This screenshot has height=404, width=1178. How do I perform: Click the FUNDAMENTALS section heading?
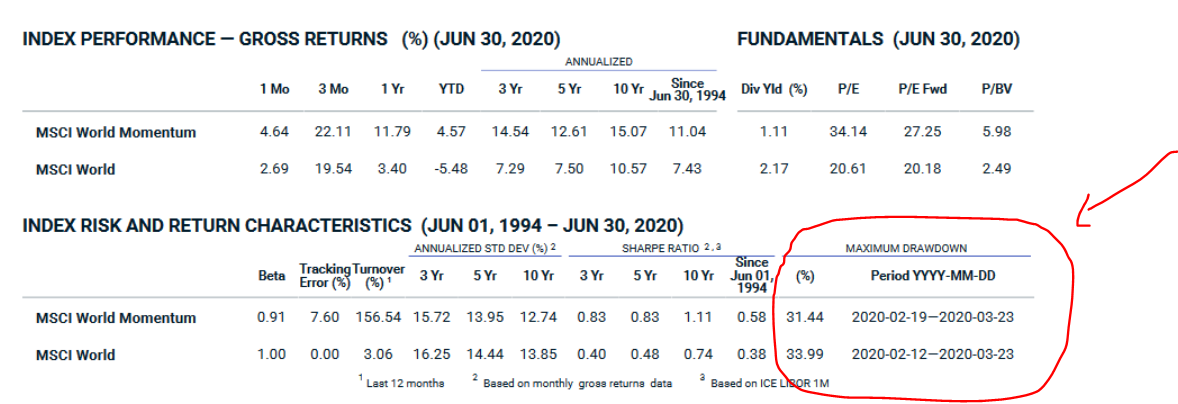(878, 40)
